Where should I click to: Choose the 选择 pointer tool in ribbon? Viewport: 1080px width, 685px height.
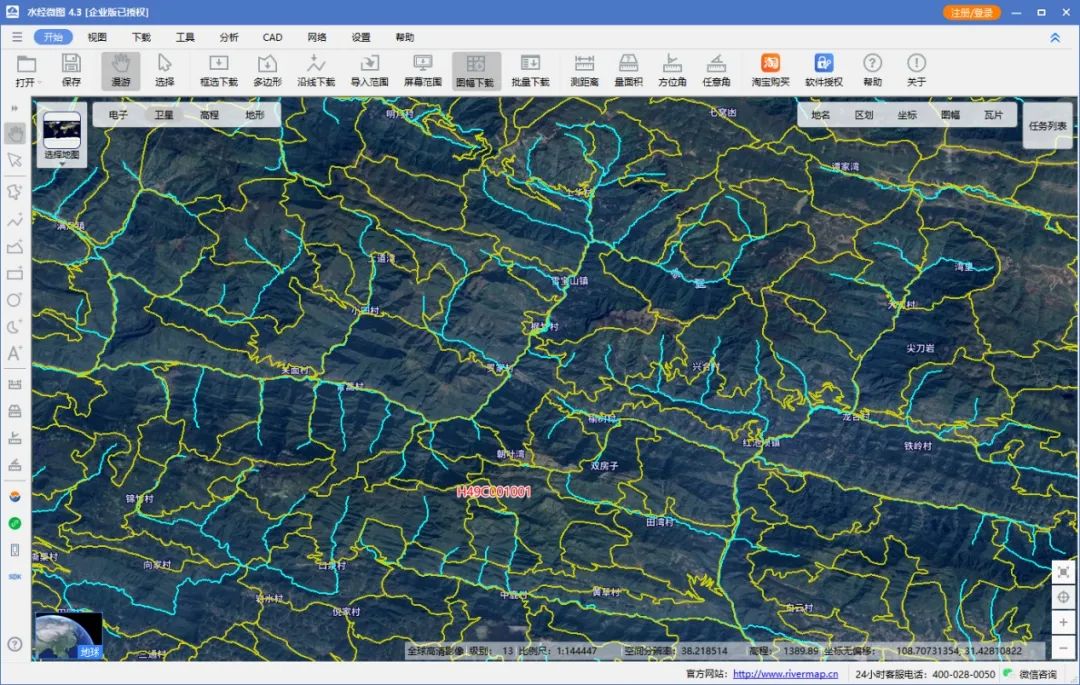(165, 71)
